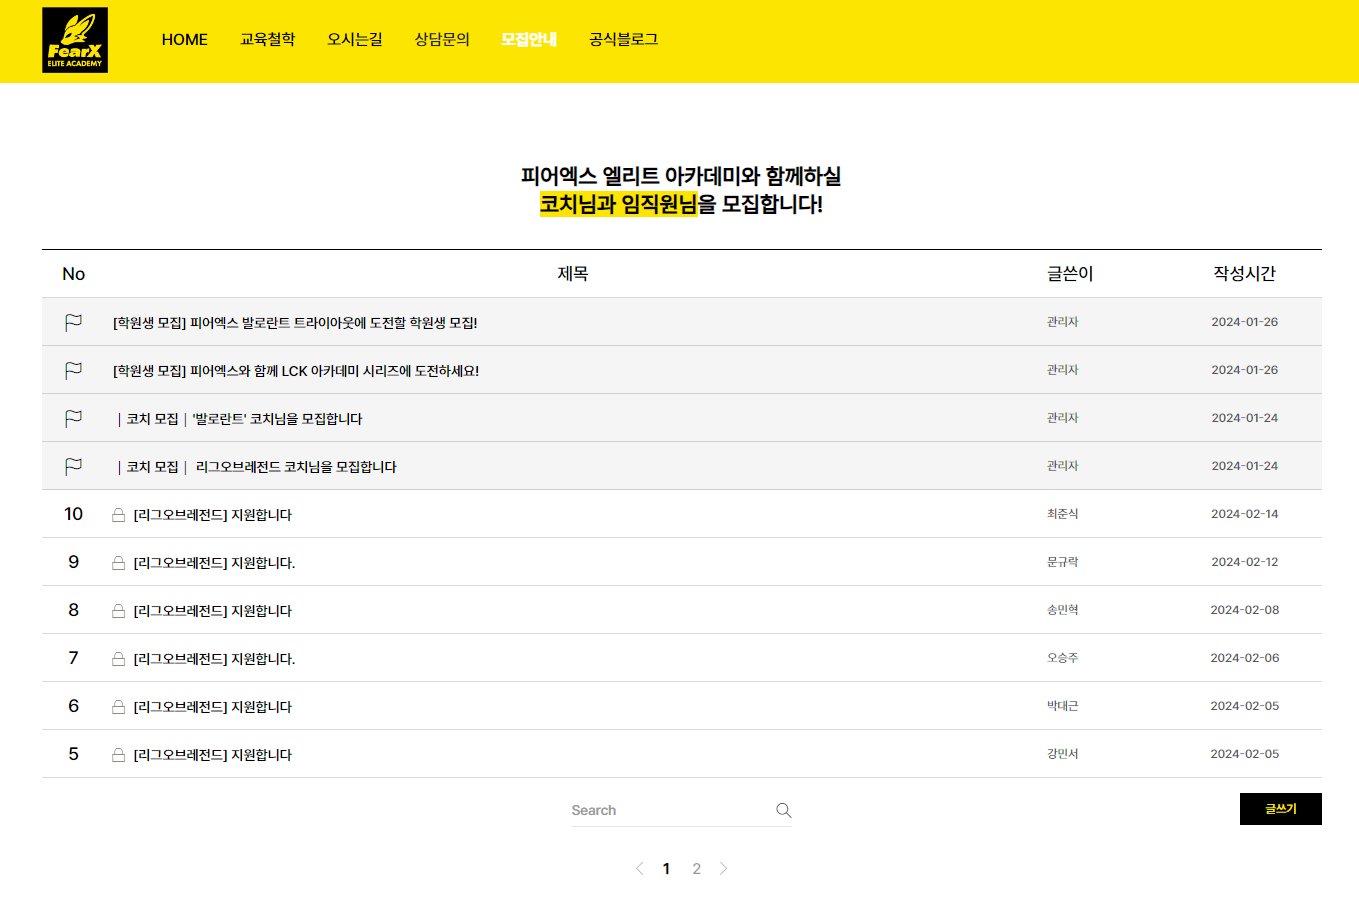Open the 리그오브레전드 코치님을 모집합니다 post
Screen dimensions: 1359x913
click(x=257, y=466)
